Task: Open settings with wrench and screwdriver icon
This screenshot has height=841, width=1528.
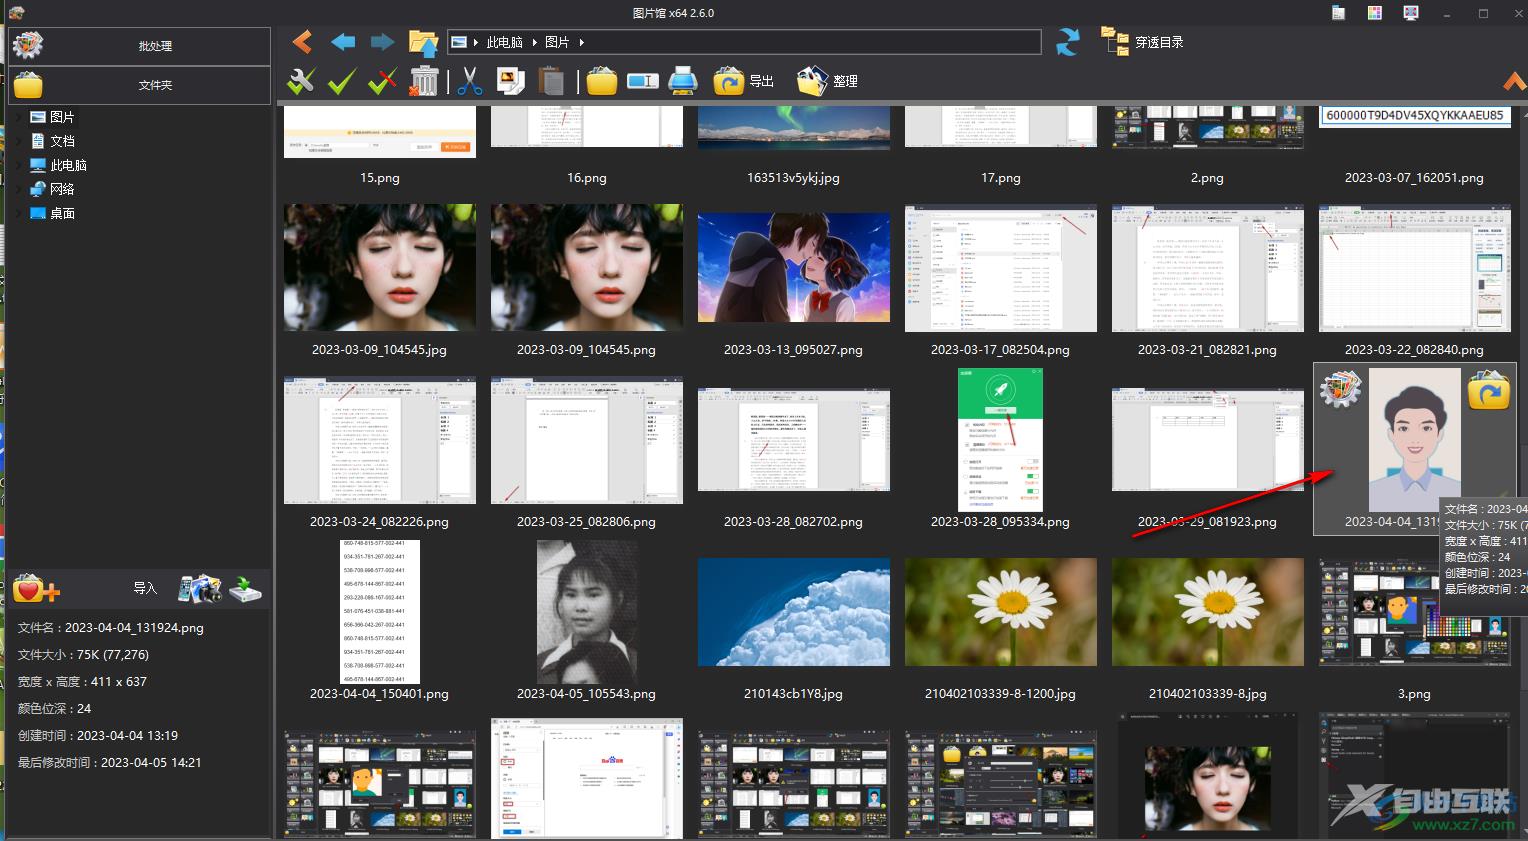Action: [301, 81]
